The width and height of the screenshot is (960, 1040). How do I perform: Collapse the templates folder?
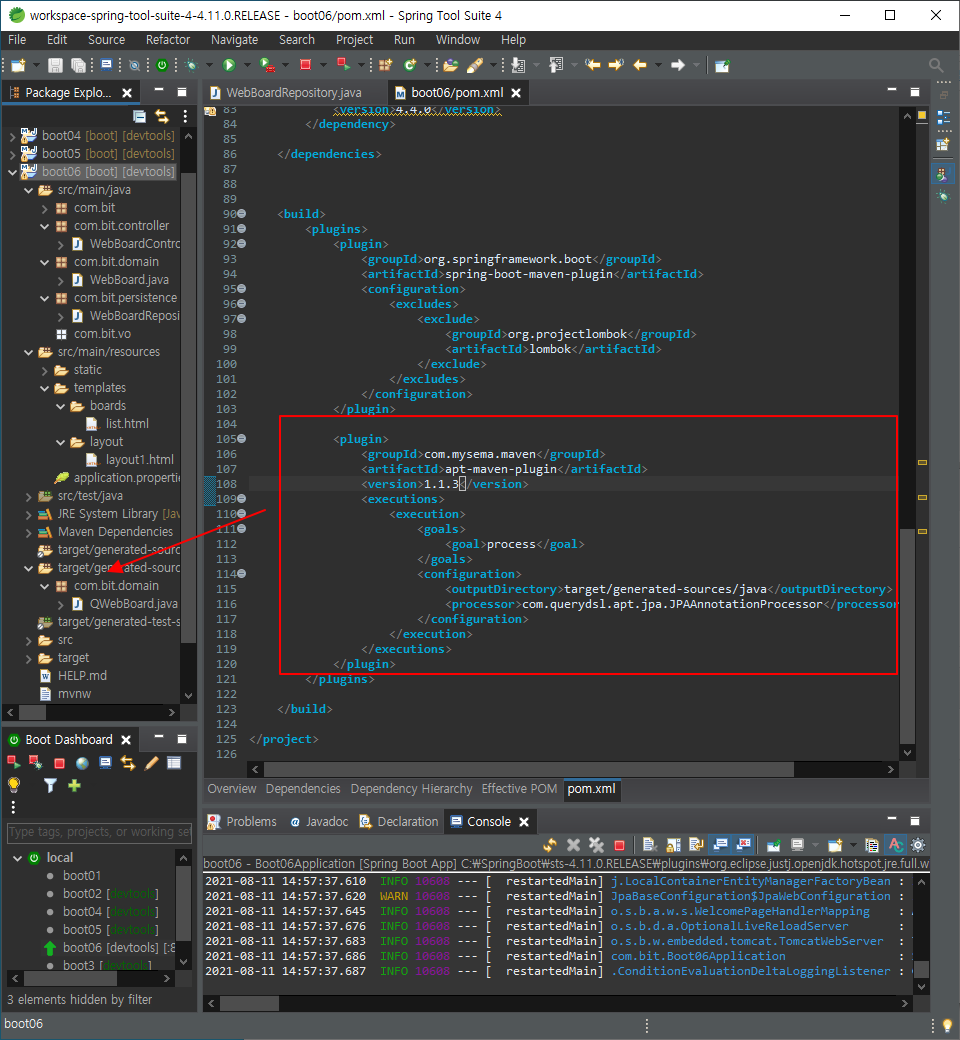point(44,388)
